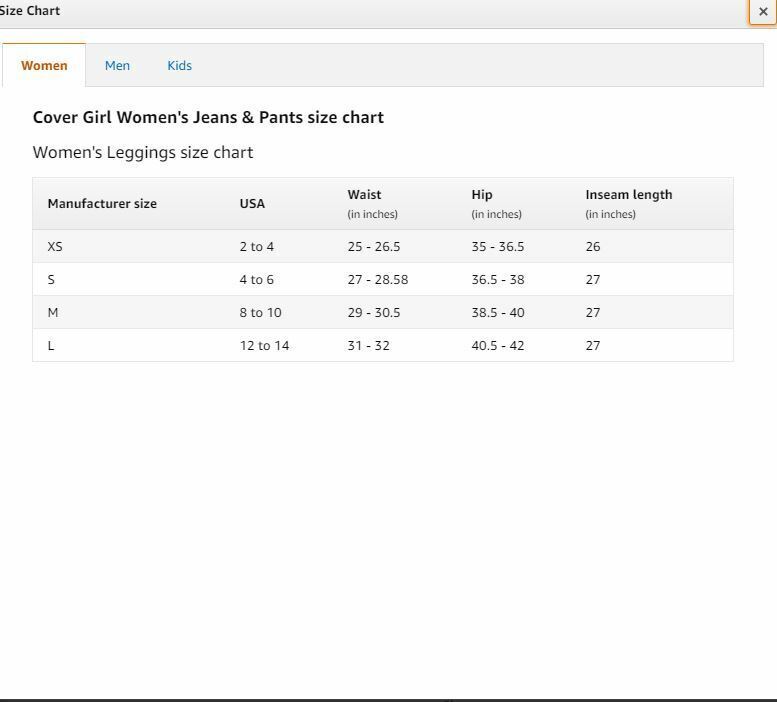Select the L manufacturer size cell
The image size is (777, 702).
click(51, 346)
